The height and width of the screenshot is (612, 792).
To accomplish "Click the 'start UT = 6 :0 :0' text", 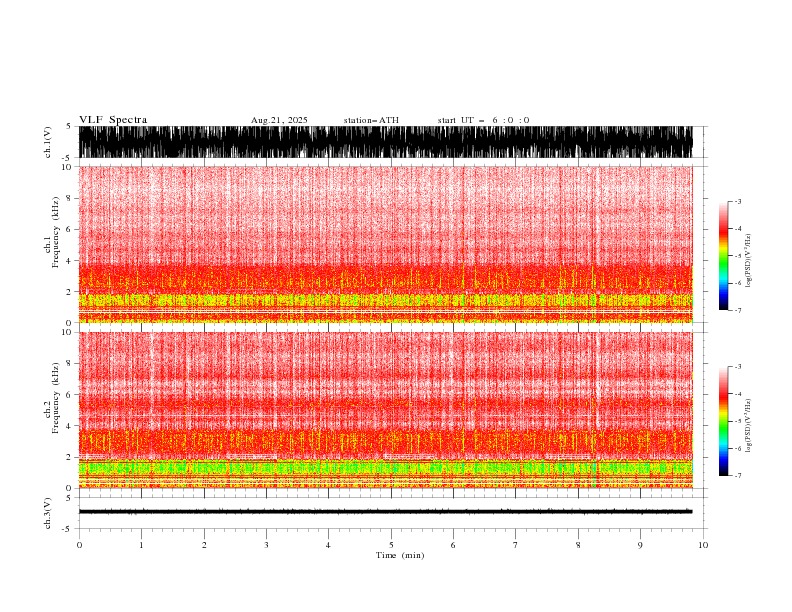I will tap(483, 120).
